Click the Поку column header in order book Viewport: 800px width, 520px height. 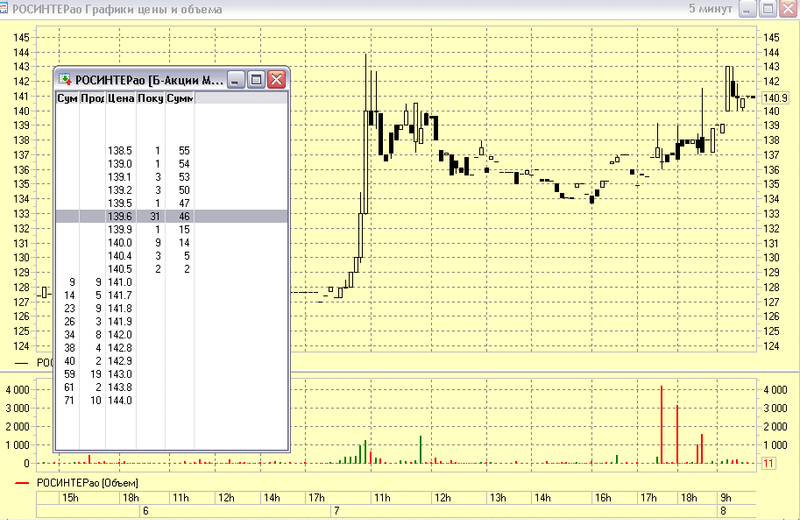point(150,99)
